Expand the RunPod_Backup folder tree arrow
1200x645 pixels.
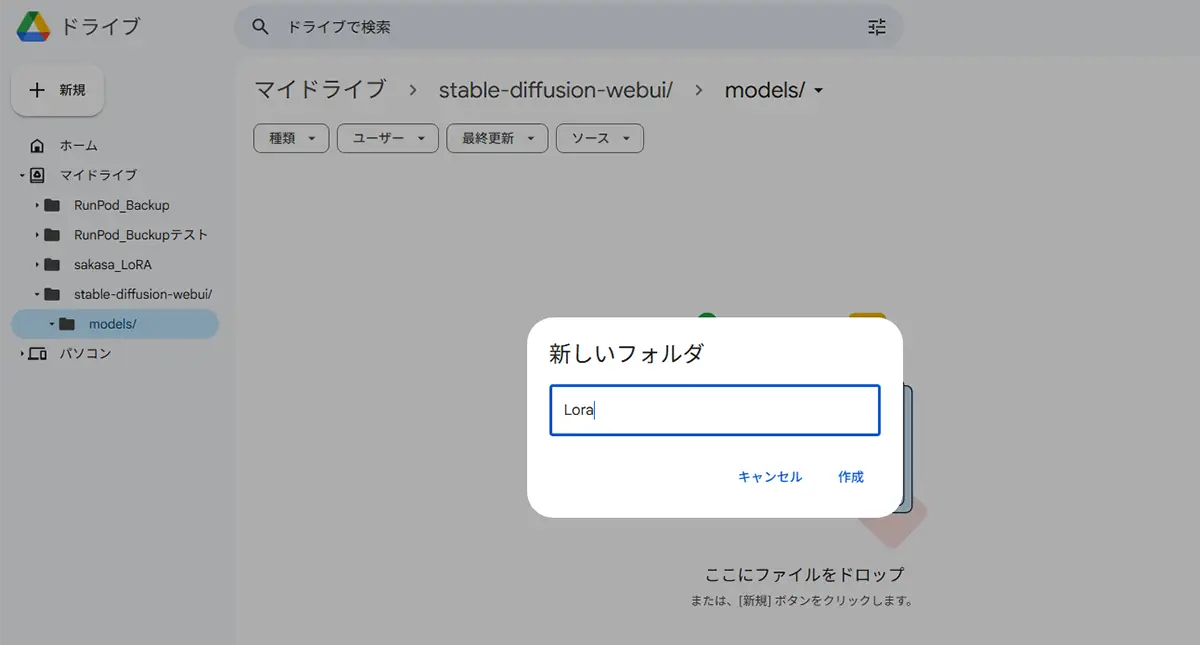coord(37,205)
